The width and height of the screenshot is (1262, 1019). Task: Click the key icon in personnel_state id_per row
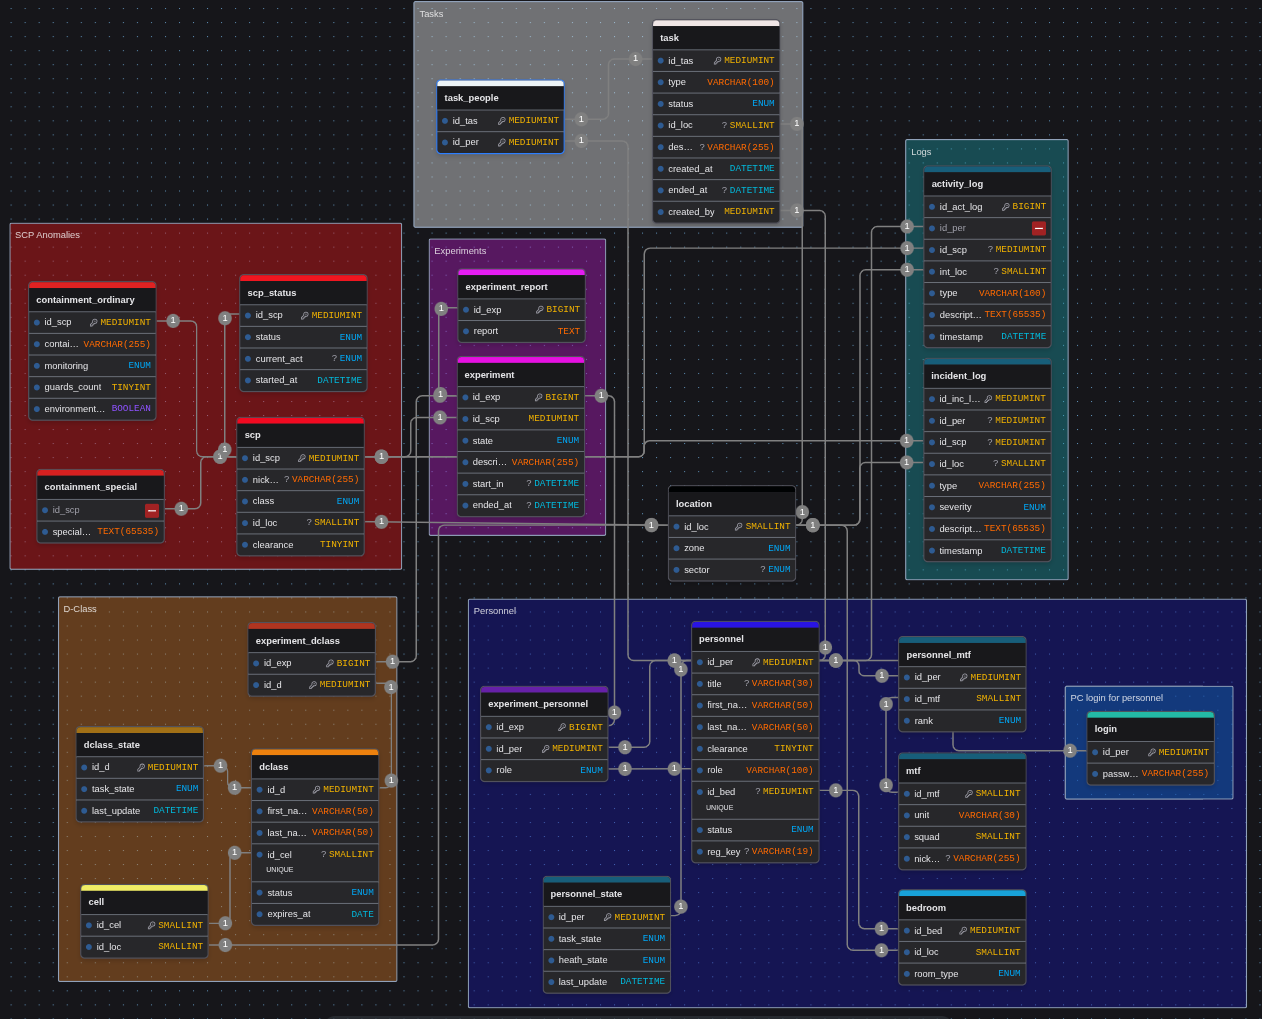tap(607, 918)
